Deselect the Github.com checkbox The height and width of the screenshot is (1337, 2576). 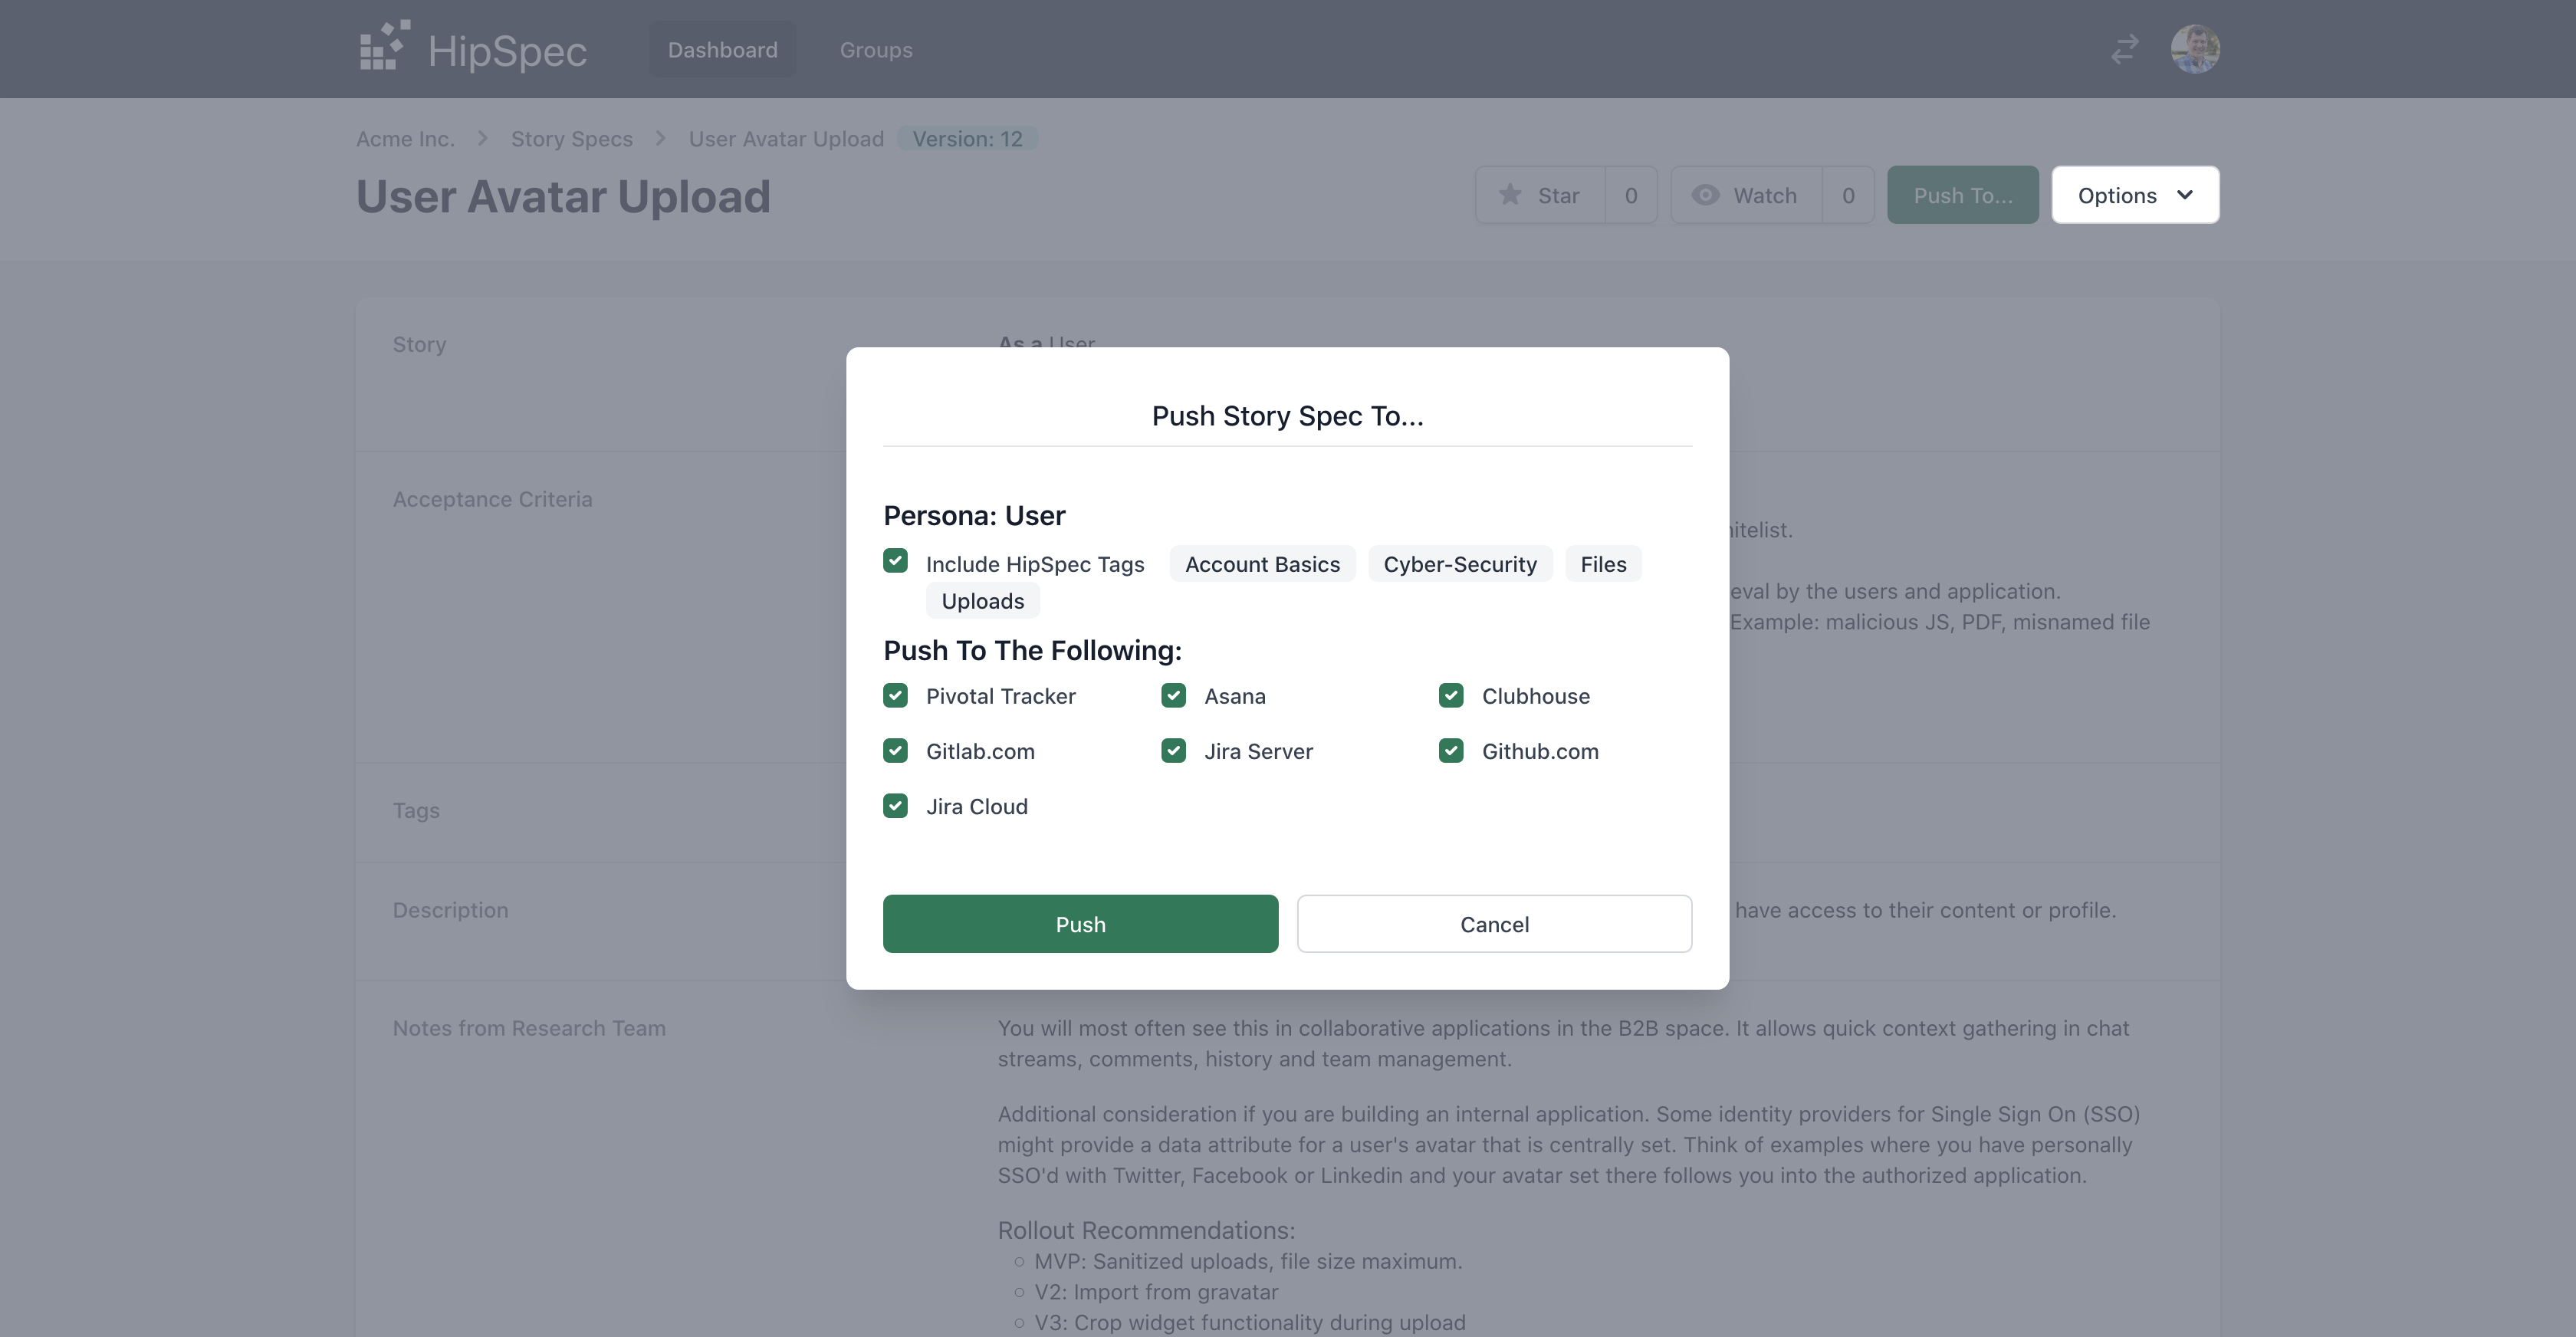(x=1451, y=751)
